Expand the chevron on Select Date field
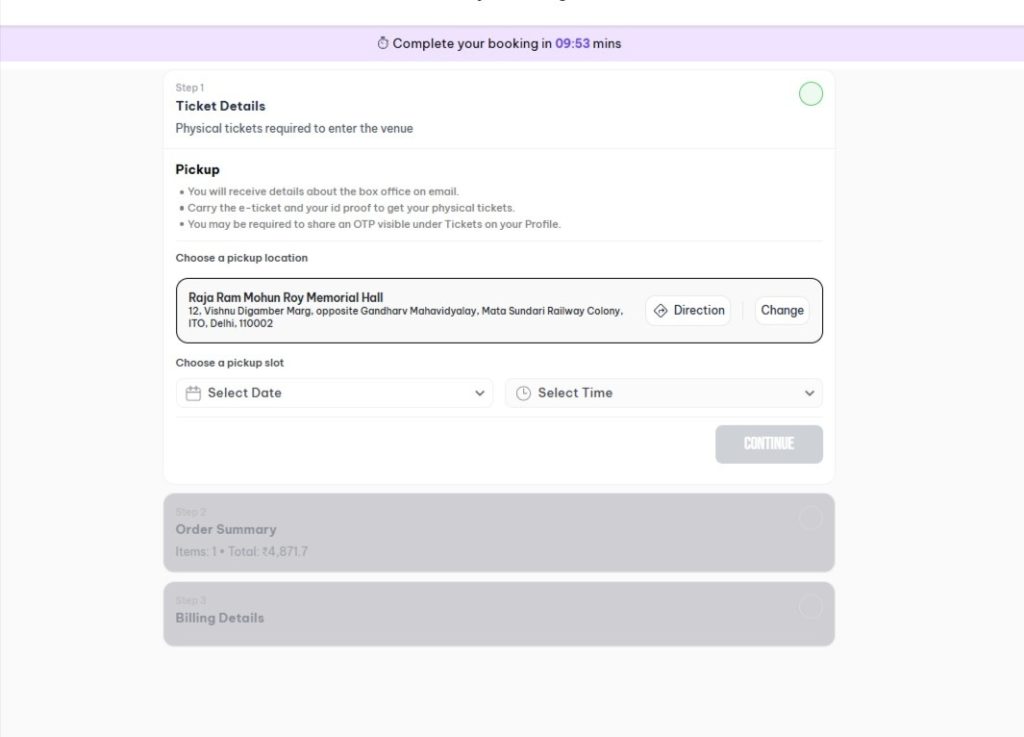This screenshot has height=737, width=1024. pos(479,393)
